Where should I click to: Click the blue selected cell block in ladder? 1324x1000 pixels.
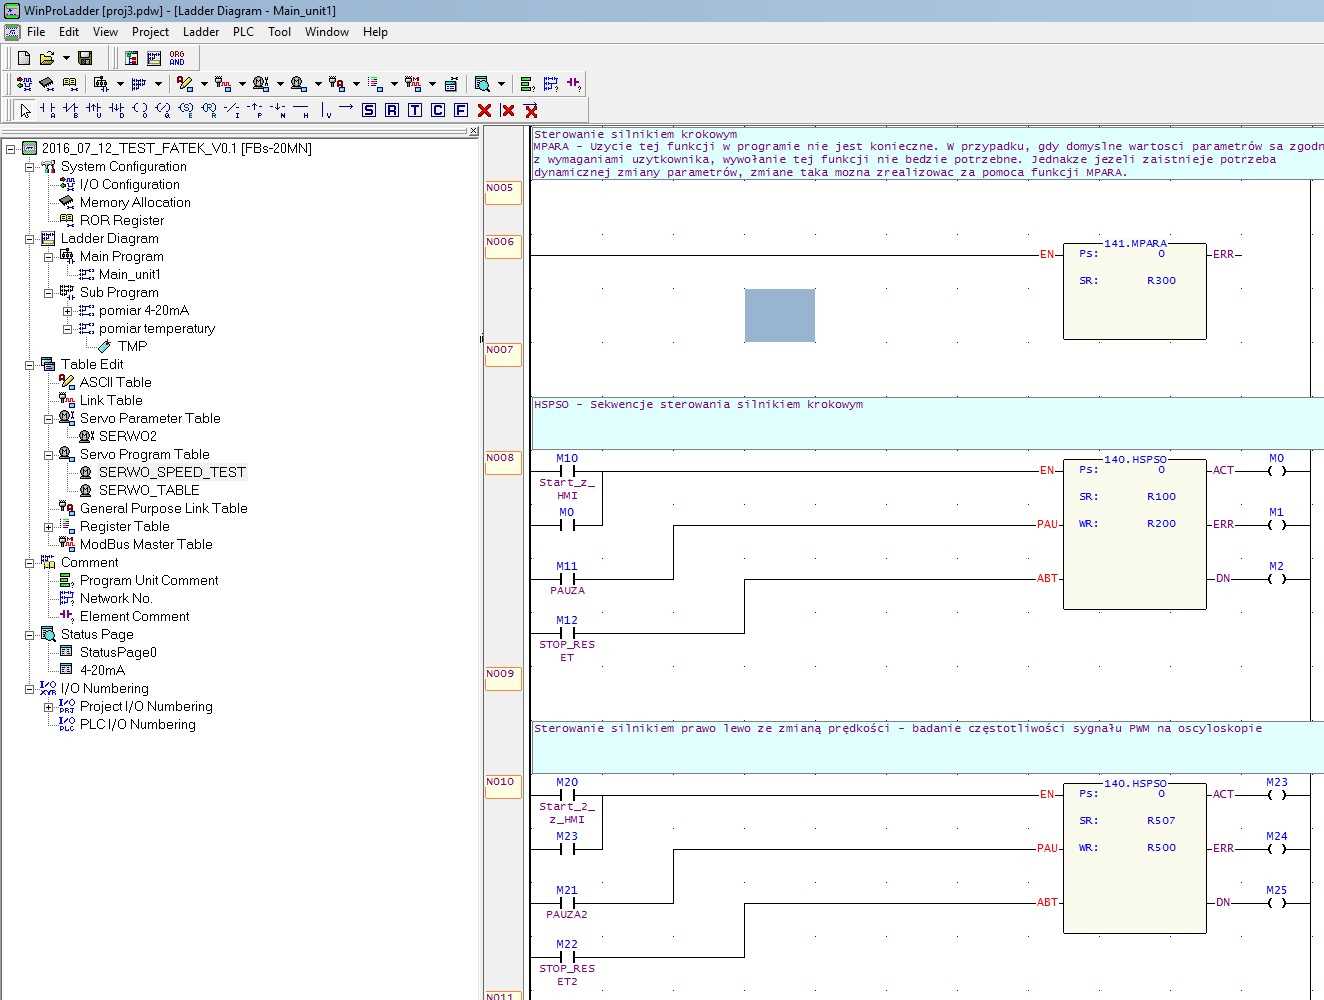[x=780, y=315]
